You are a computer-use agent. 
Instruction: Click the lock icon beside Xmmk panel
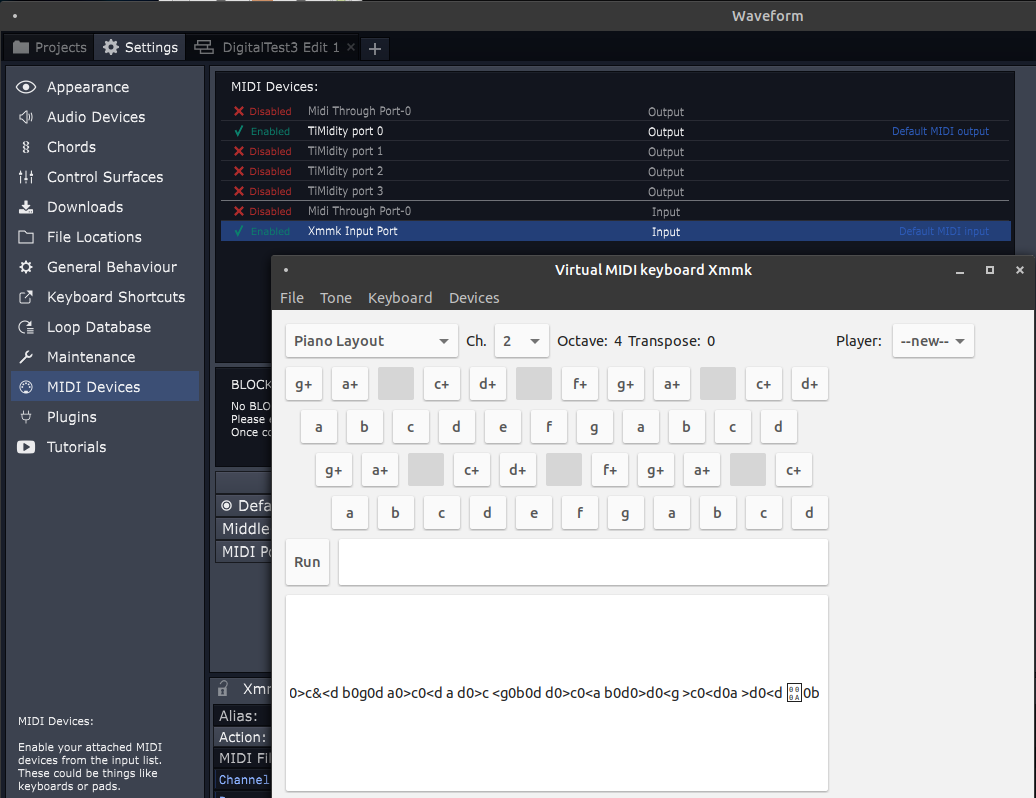click(x=223, y=689)
